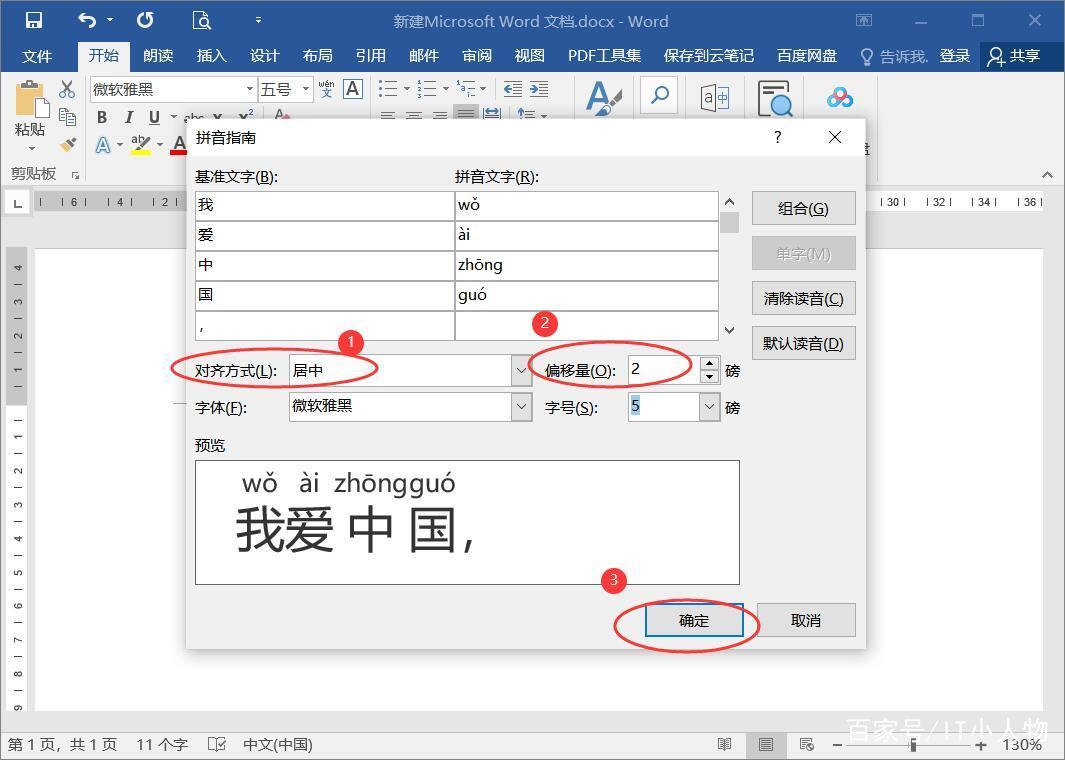Toggle Italic formatting

(x=128, y=117)
